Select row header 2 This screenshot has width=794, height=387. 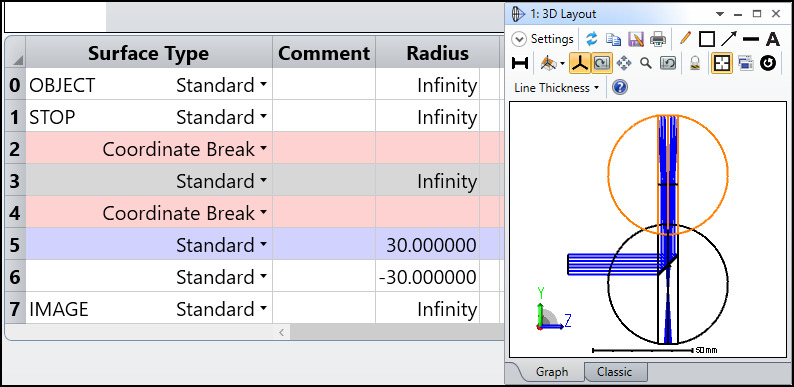pyautogui.click(x=15, y=149)
